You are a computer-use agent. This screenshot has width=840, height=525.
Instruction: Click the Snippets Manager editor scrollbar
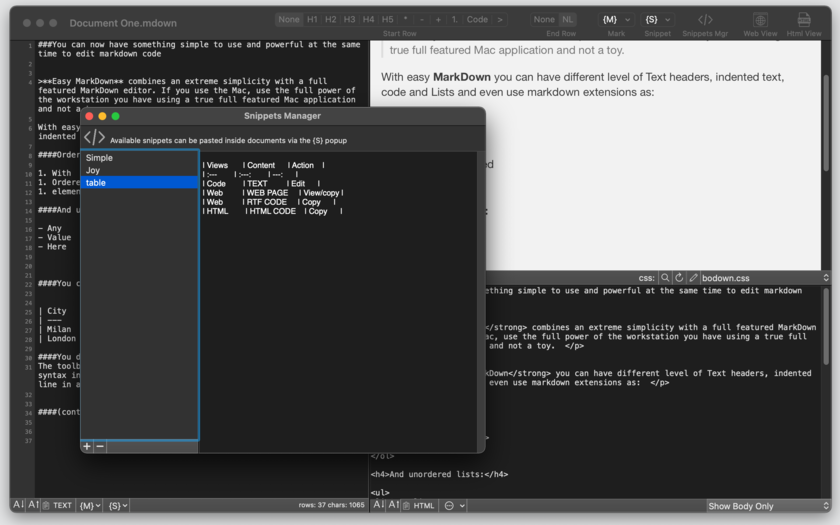point(481,302)
